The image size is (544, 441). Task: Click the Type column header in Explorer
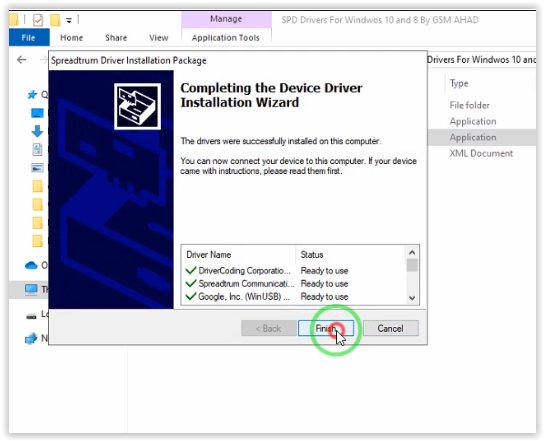tap(459, 83)
